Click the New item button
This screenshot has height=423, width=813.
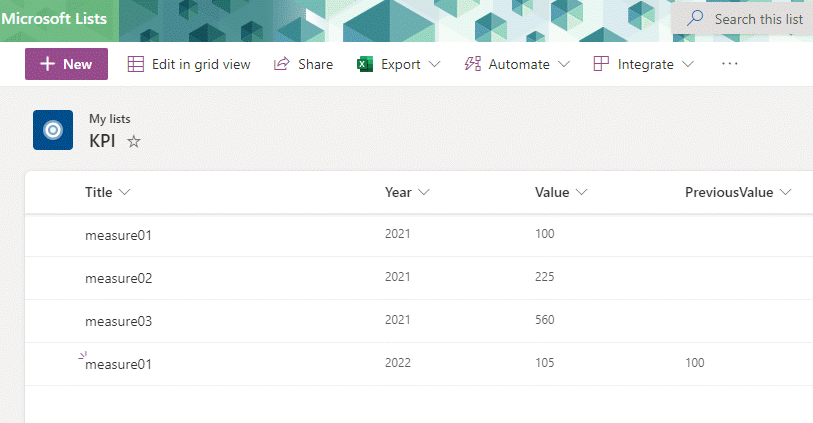click(x=66, y=64)
